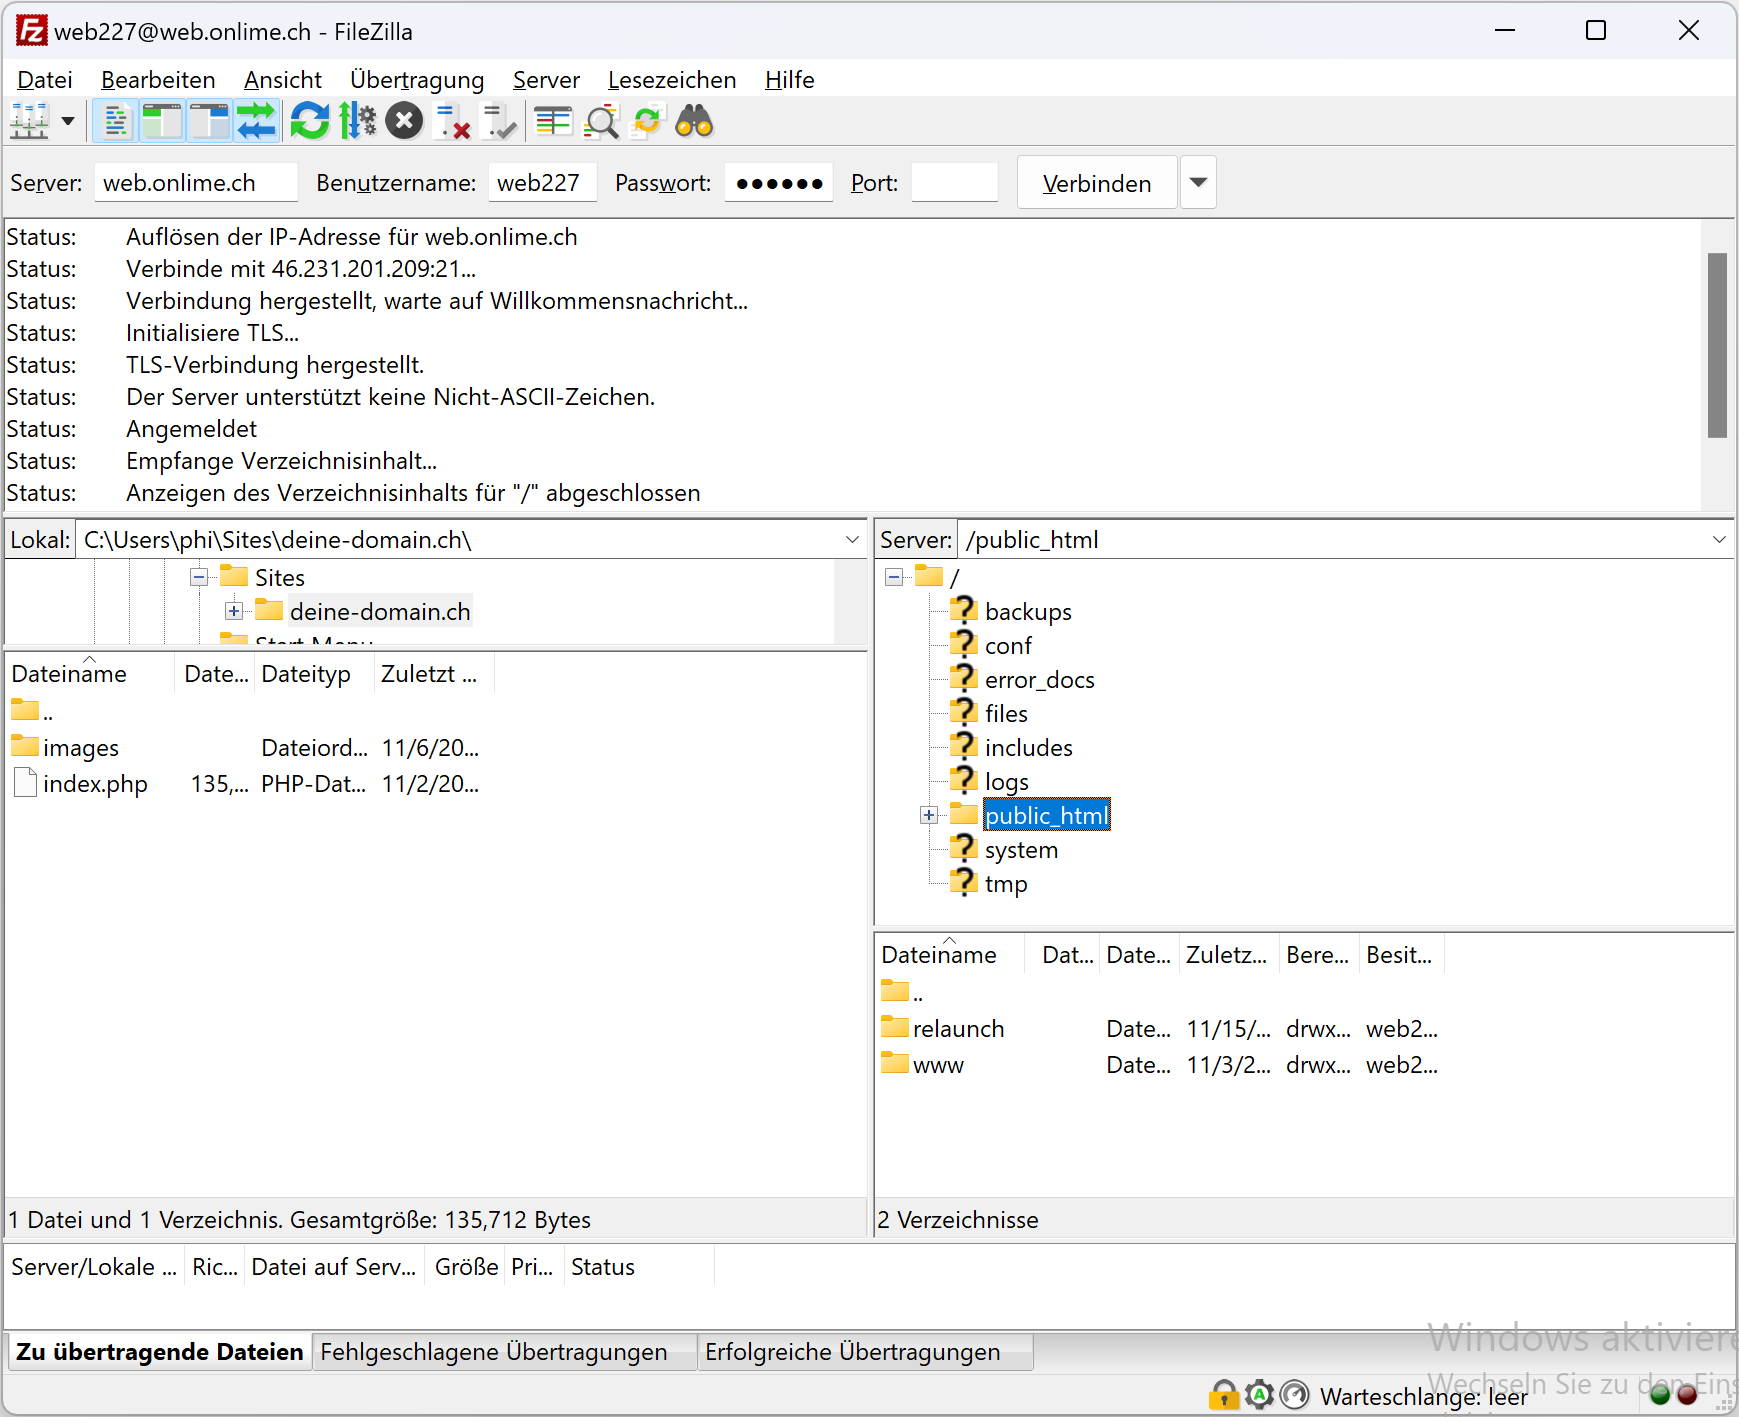
Task: Click the green activity indicator light
Action: click(x=1660, y=1394)
